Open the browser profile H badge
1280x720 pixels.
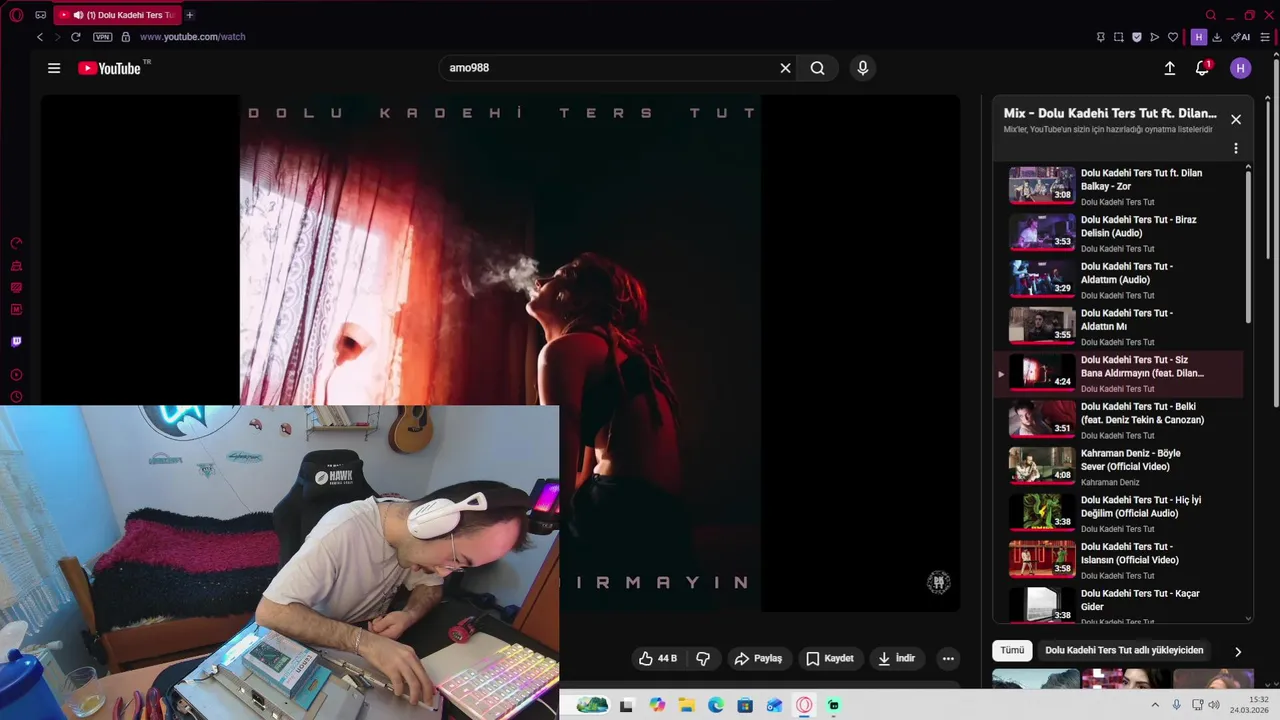1198,37
